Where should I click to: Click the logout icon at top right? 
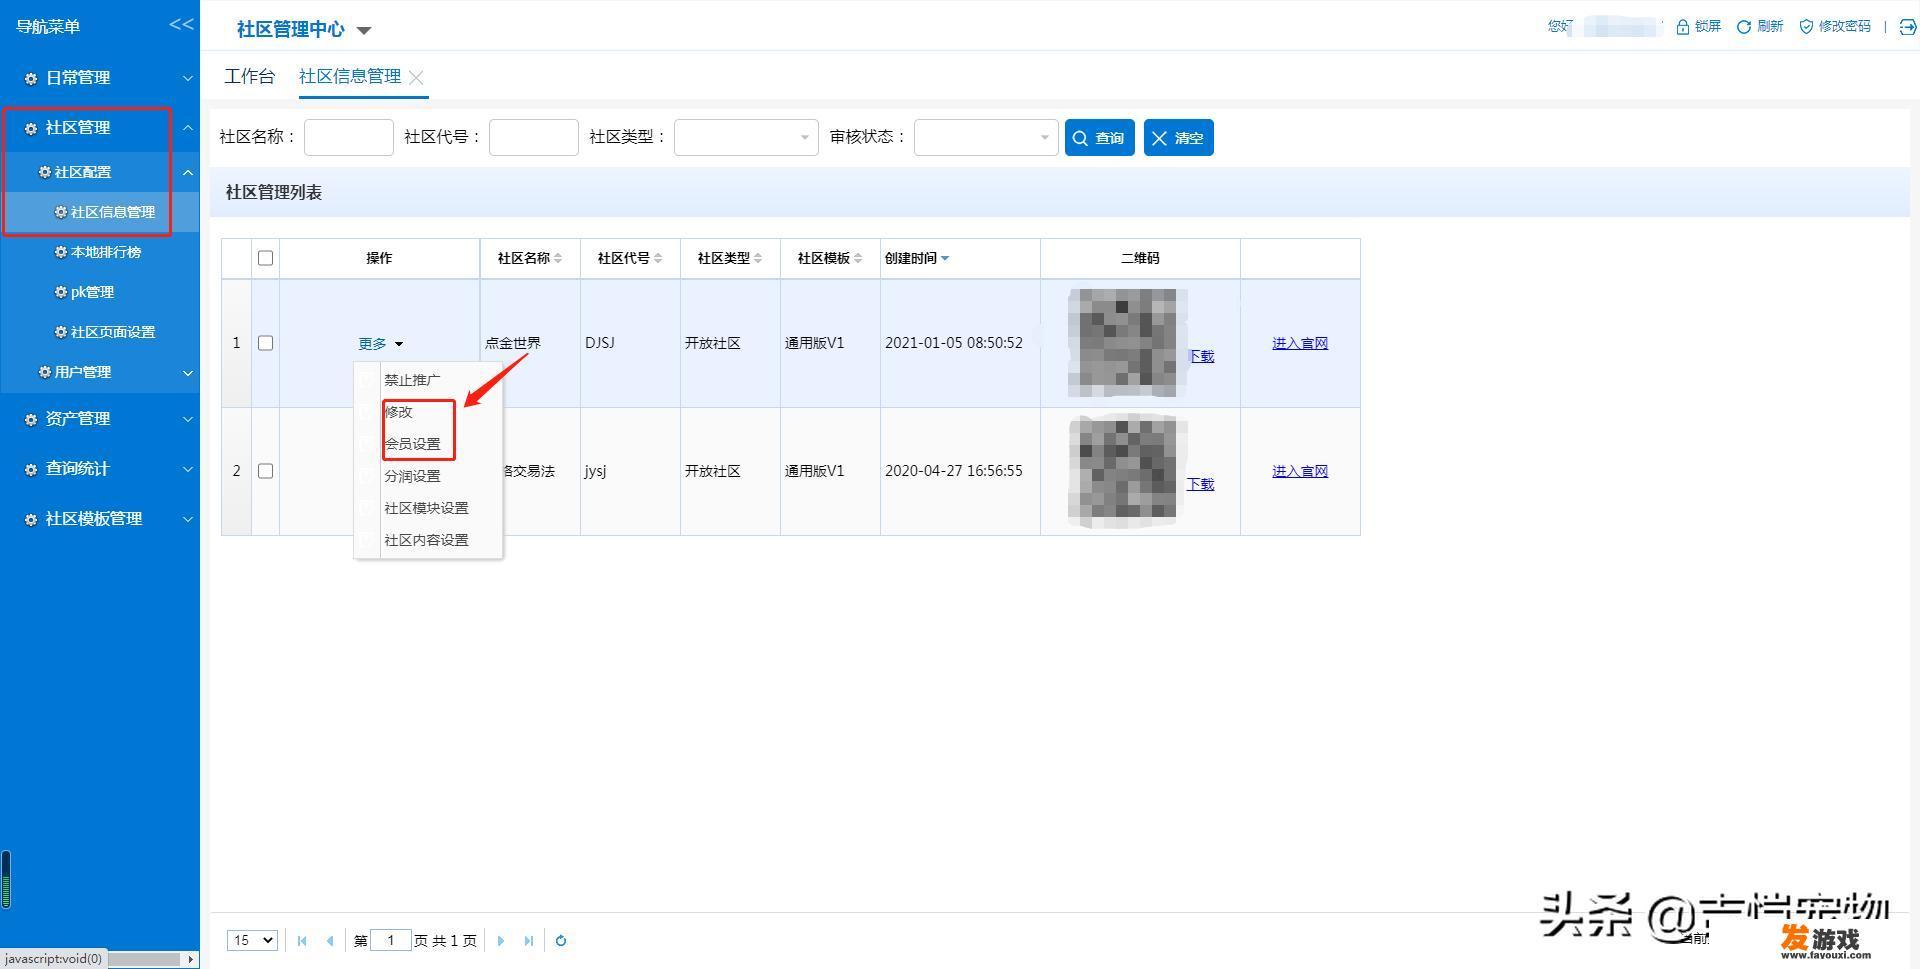point(1907,27)
